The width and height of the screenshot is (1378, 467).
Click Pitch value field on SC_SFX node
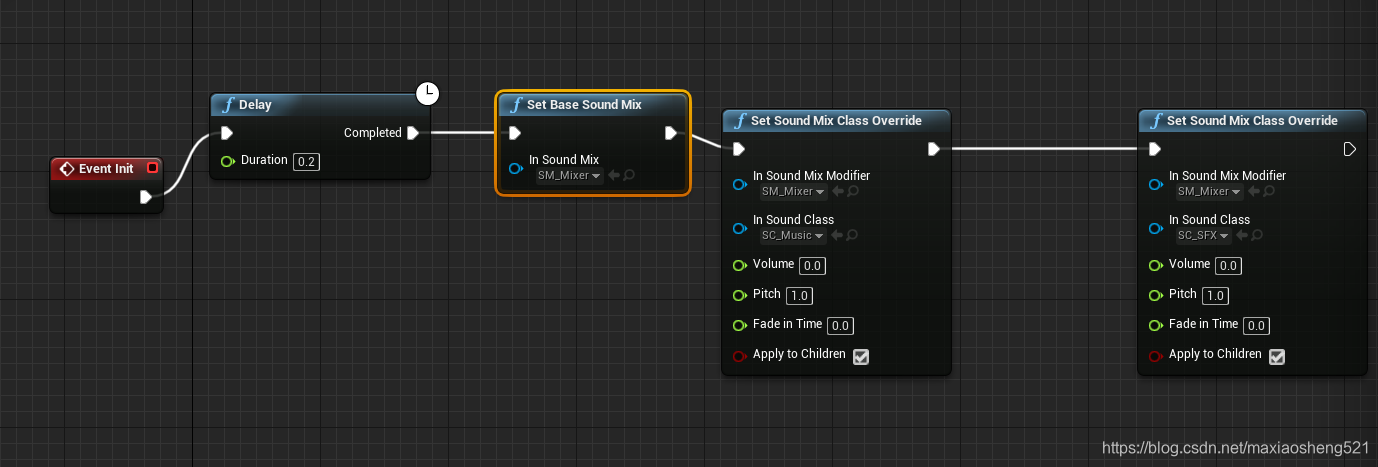1216,296
